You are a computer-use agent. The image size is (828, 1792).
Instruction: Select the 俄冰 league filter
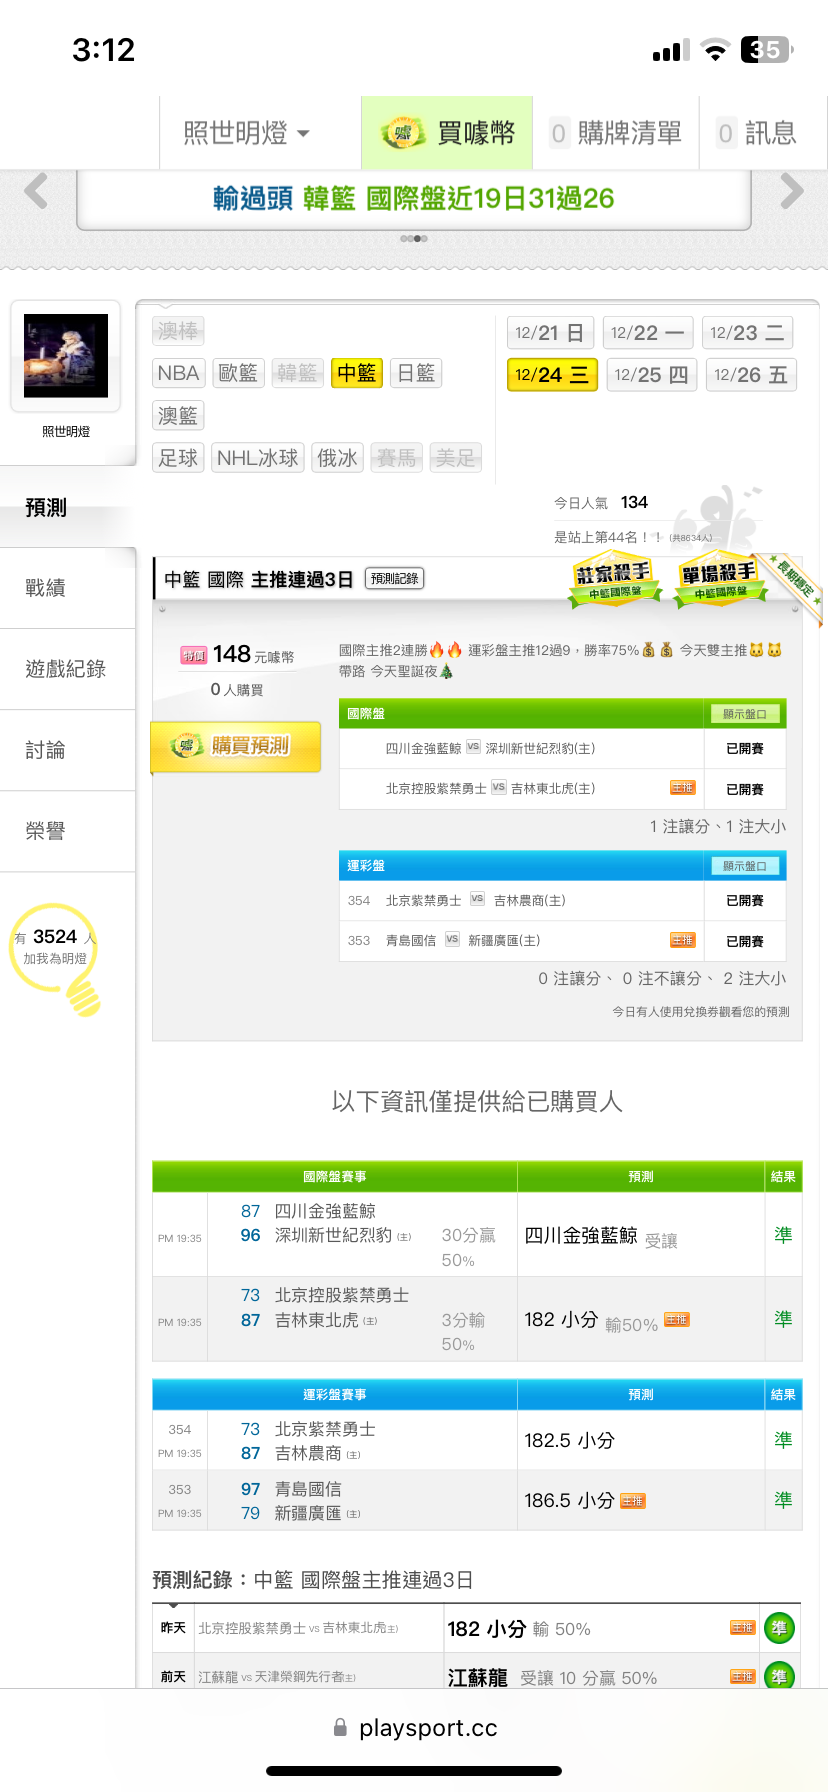click(337, 458)
